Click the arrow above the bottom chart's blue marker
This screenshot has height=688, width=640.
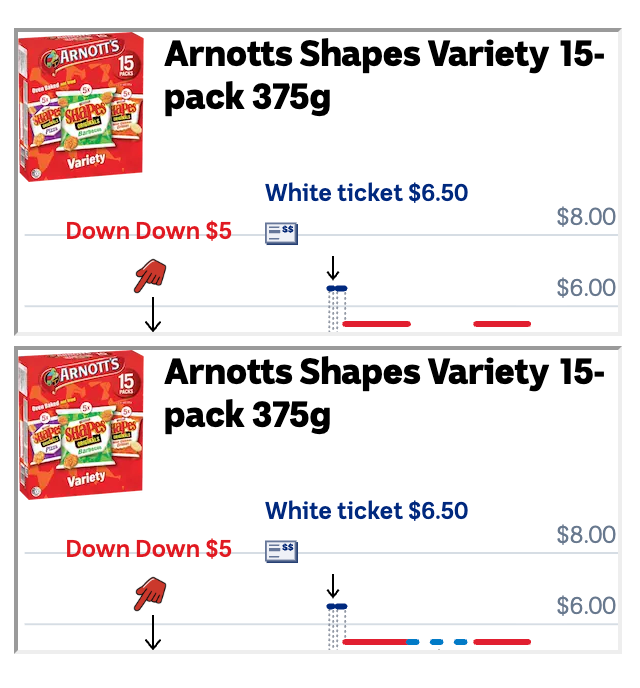tap(334, 585)
